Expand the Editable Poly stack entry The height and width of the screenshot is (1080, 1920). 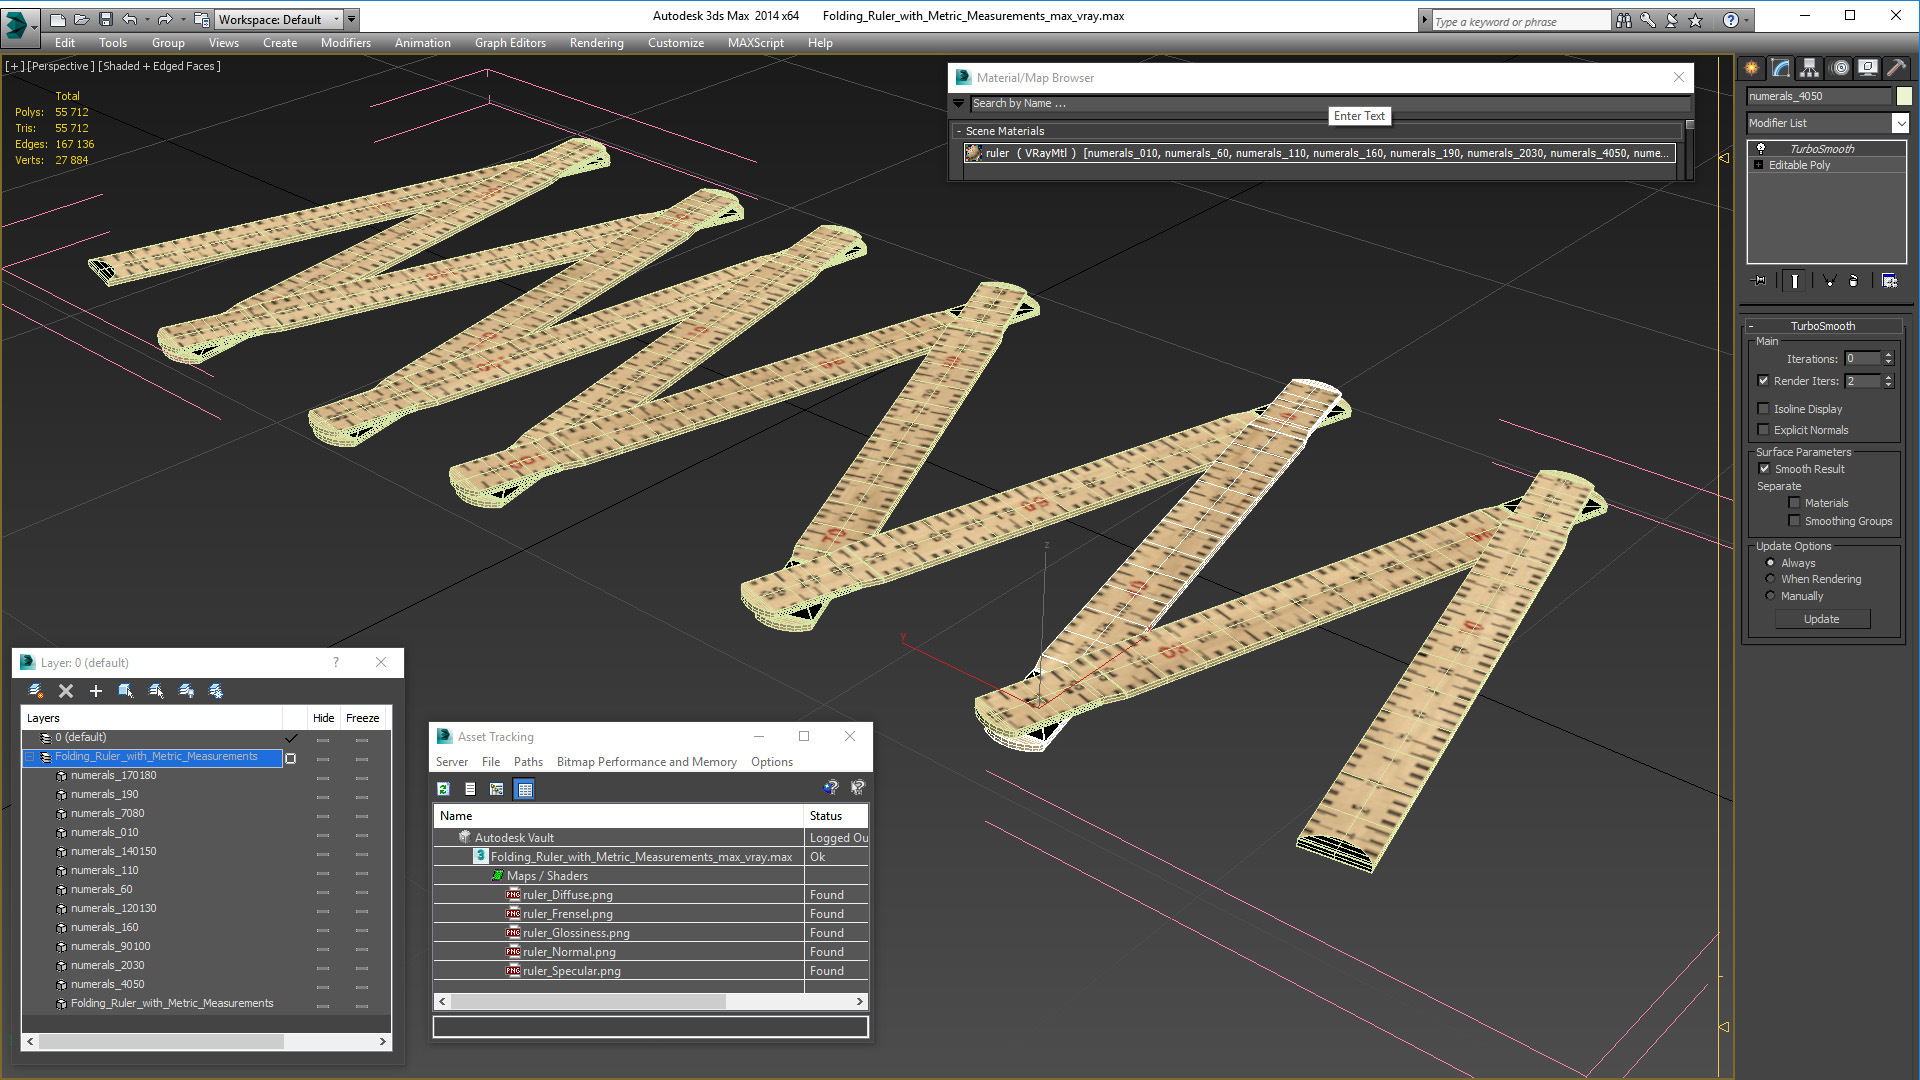point(1758,165)
